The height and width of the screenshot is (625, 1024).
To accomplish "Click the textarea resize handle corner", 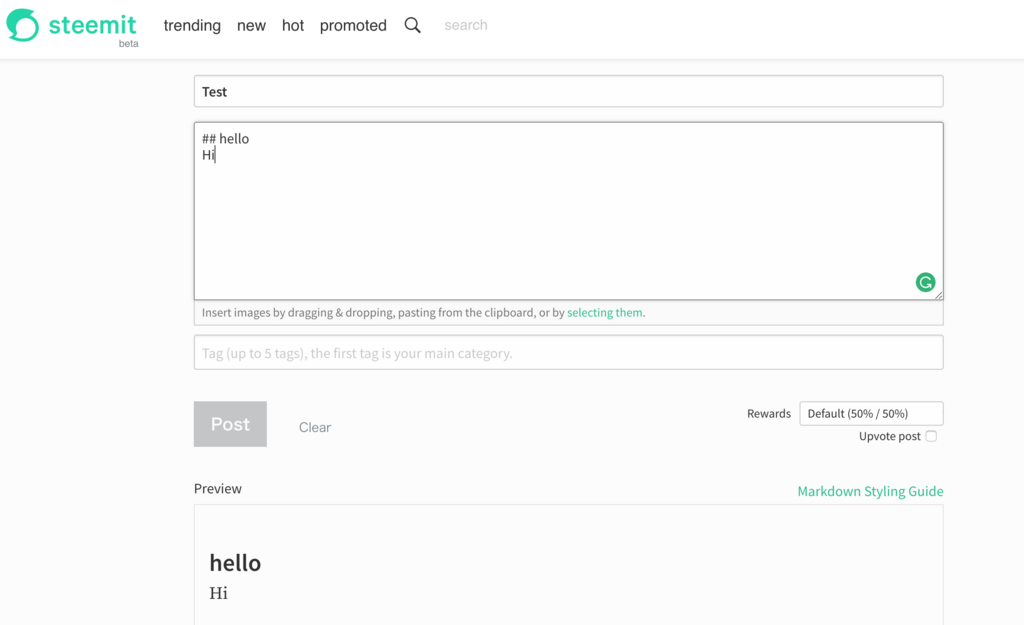I will coord(938,295).
